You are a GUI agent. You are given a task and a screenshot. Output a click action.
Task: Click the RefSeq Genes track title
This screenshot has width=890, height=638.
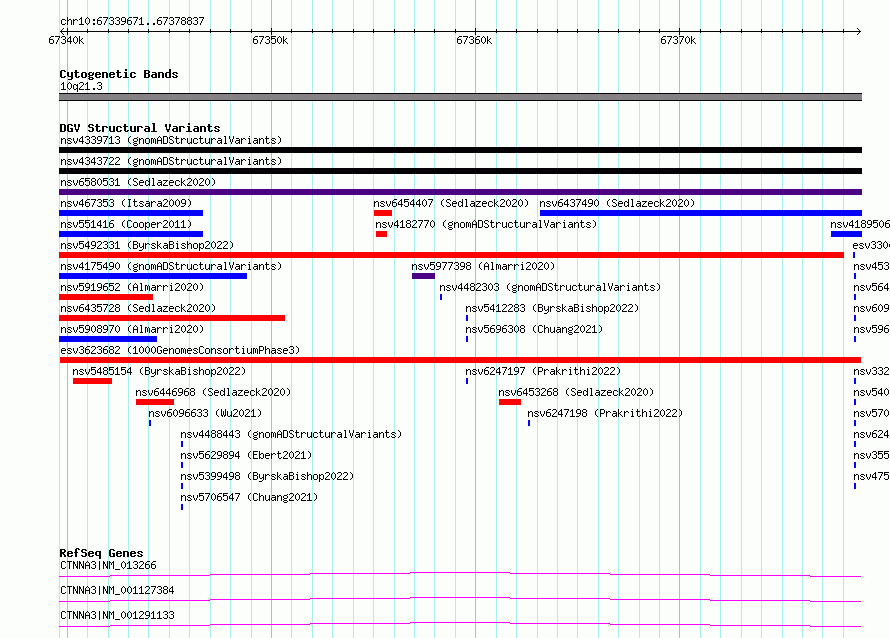101,553
